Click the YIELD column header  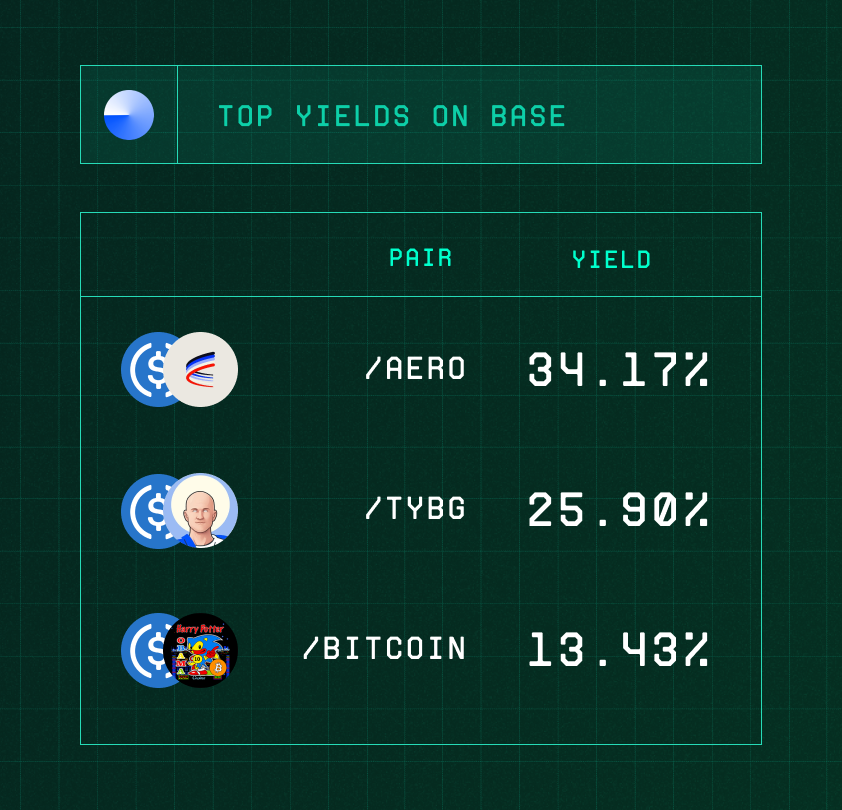click(x=612, y=259)
